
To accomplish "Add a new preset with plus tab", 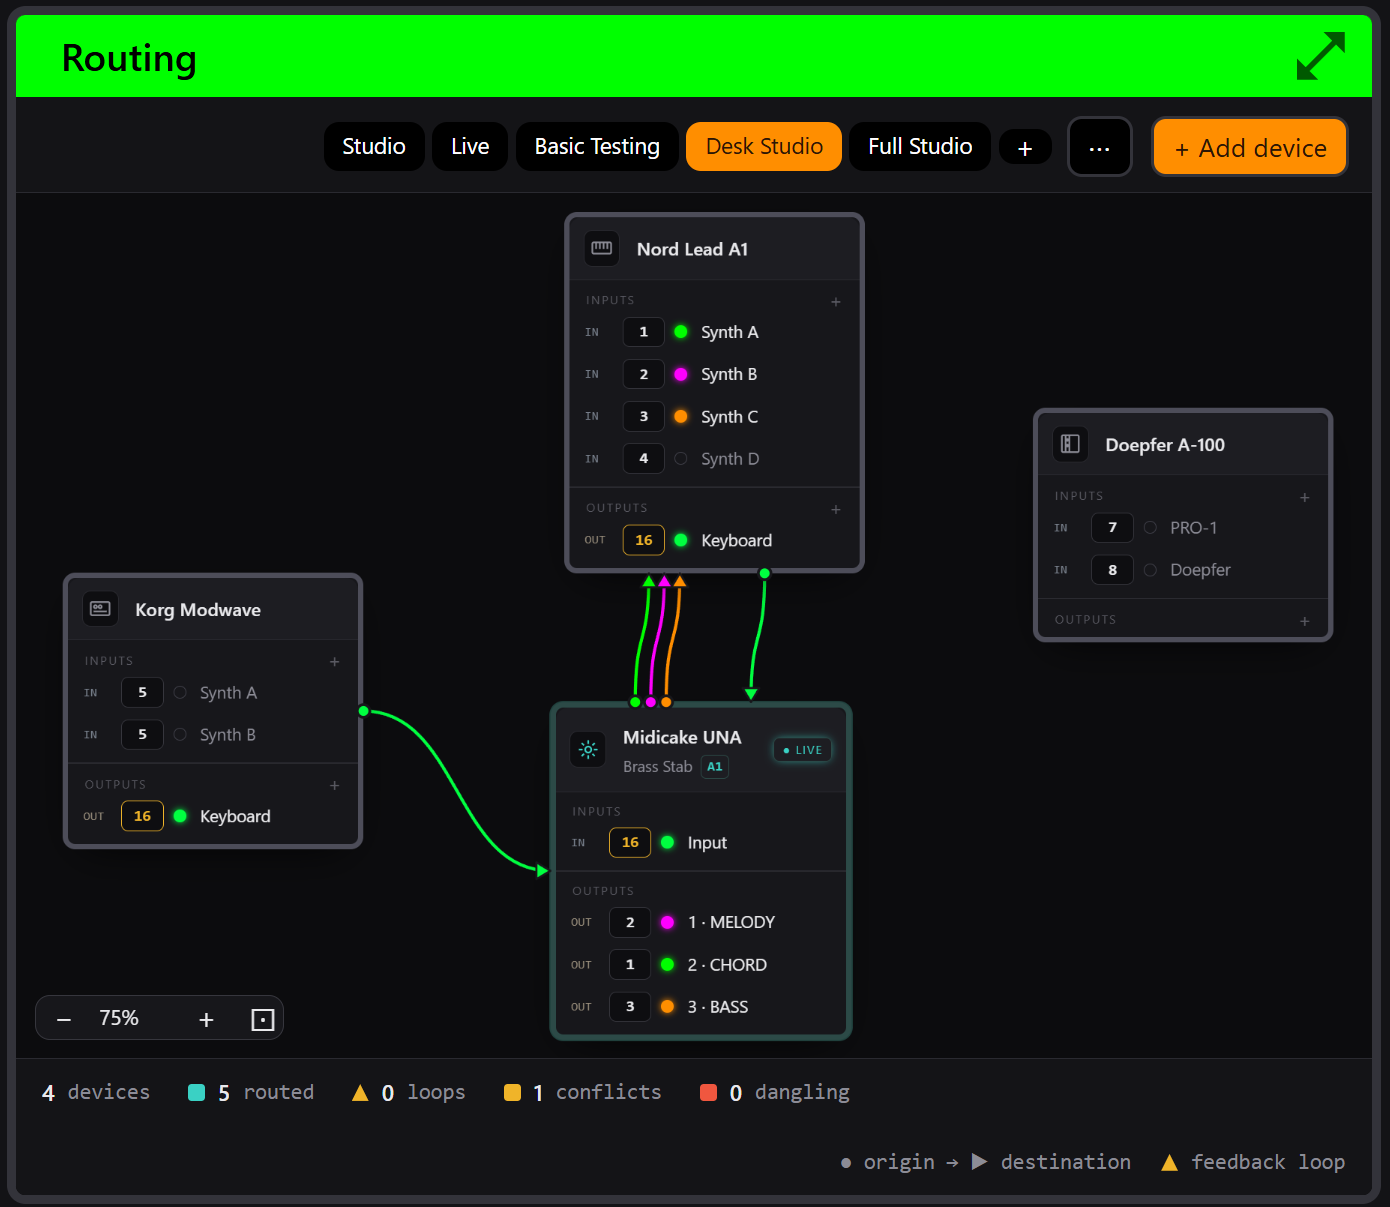I will point(1025,149).
